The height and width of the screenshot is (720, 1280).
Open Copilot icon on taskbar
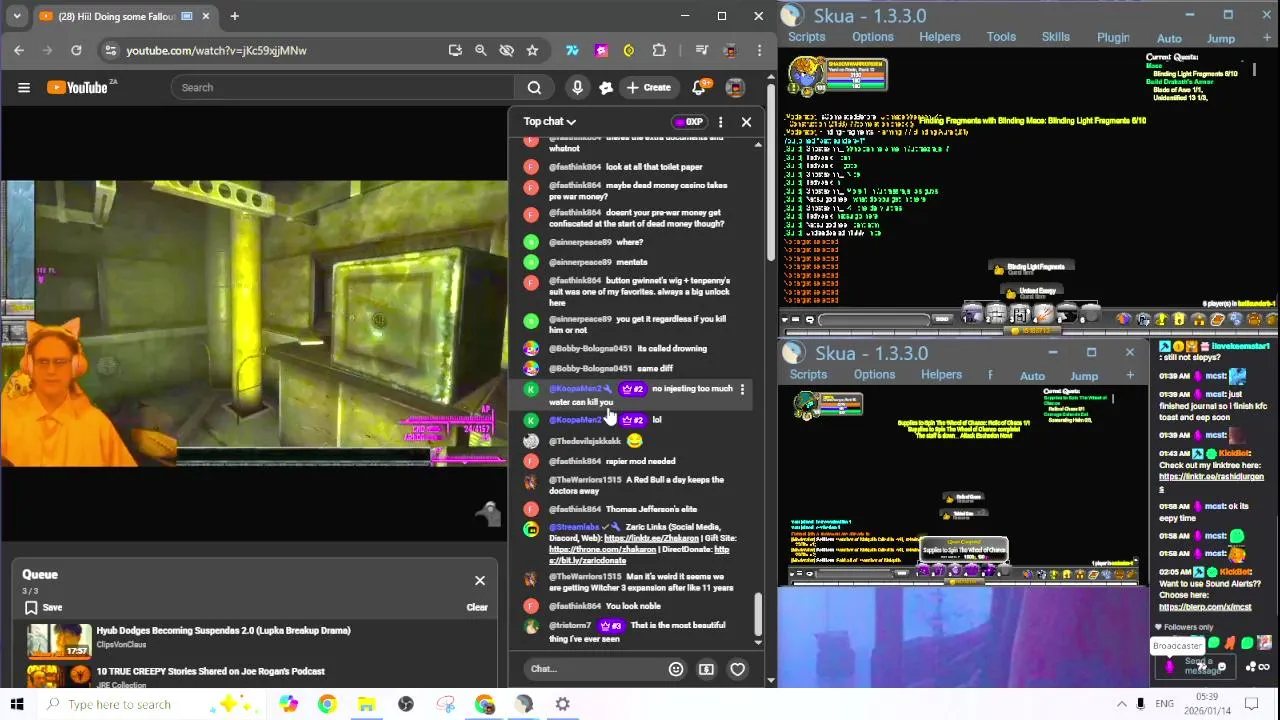click(x=288, y=704)
